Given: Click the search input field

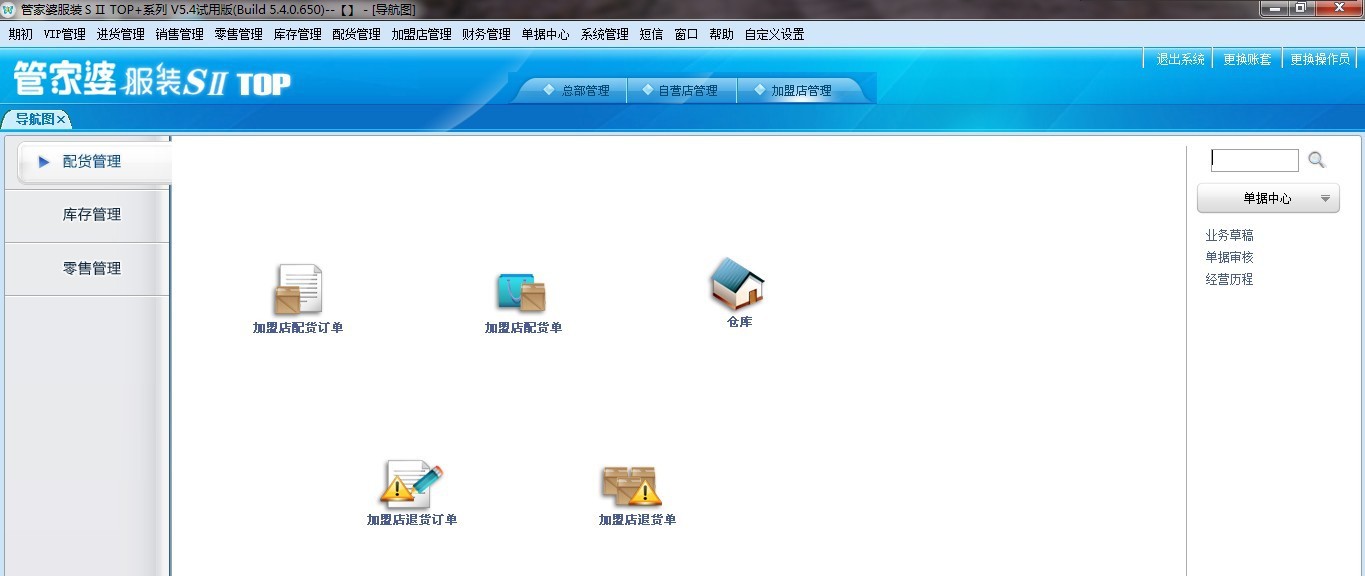Looking at the screenshot, I should (1254, 160).
